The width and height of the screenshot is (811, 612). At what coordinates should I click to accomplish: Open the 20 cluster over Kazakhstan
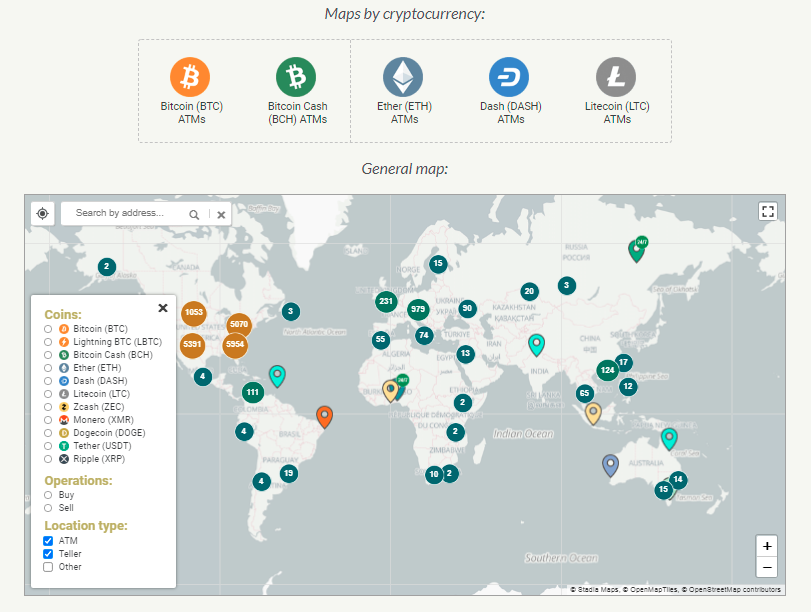coord(529,291)
